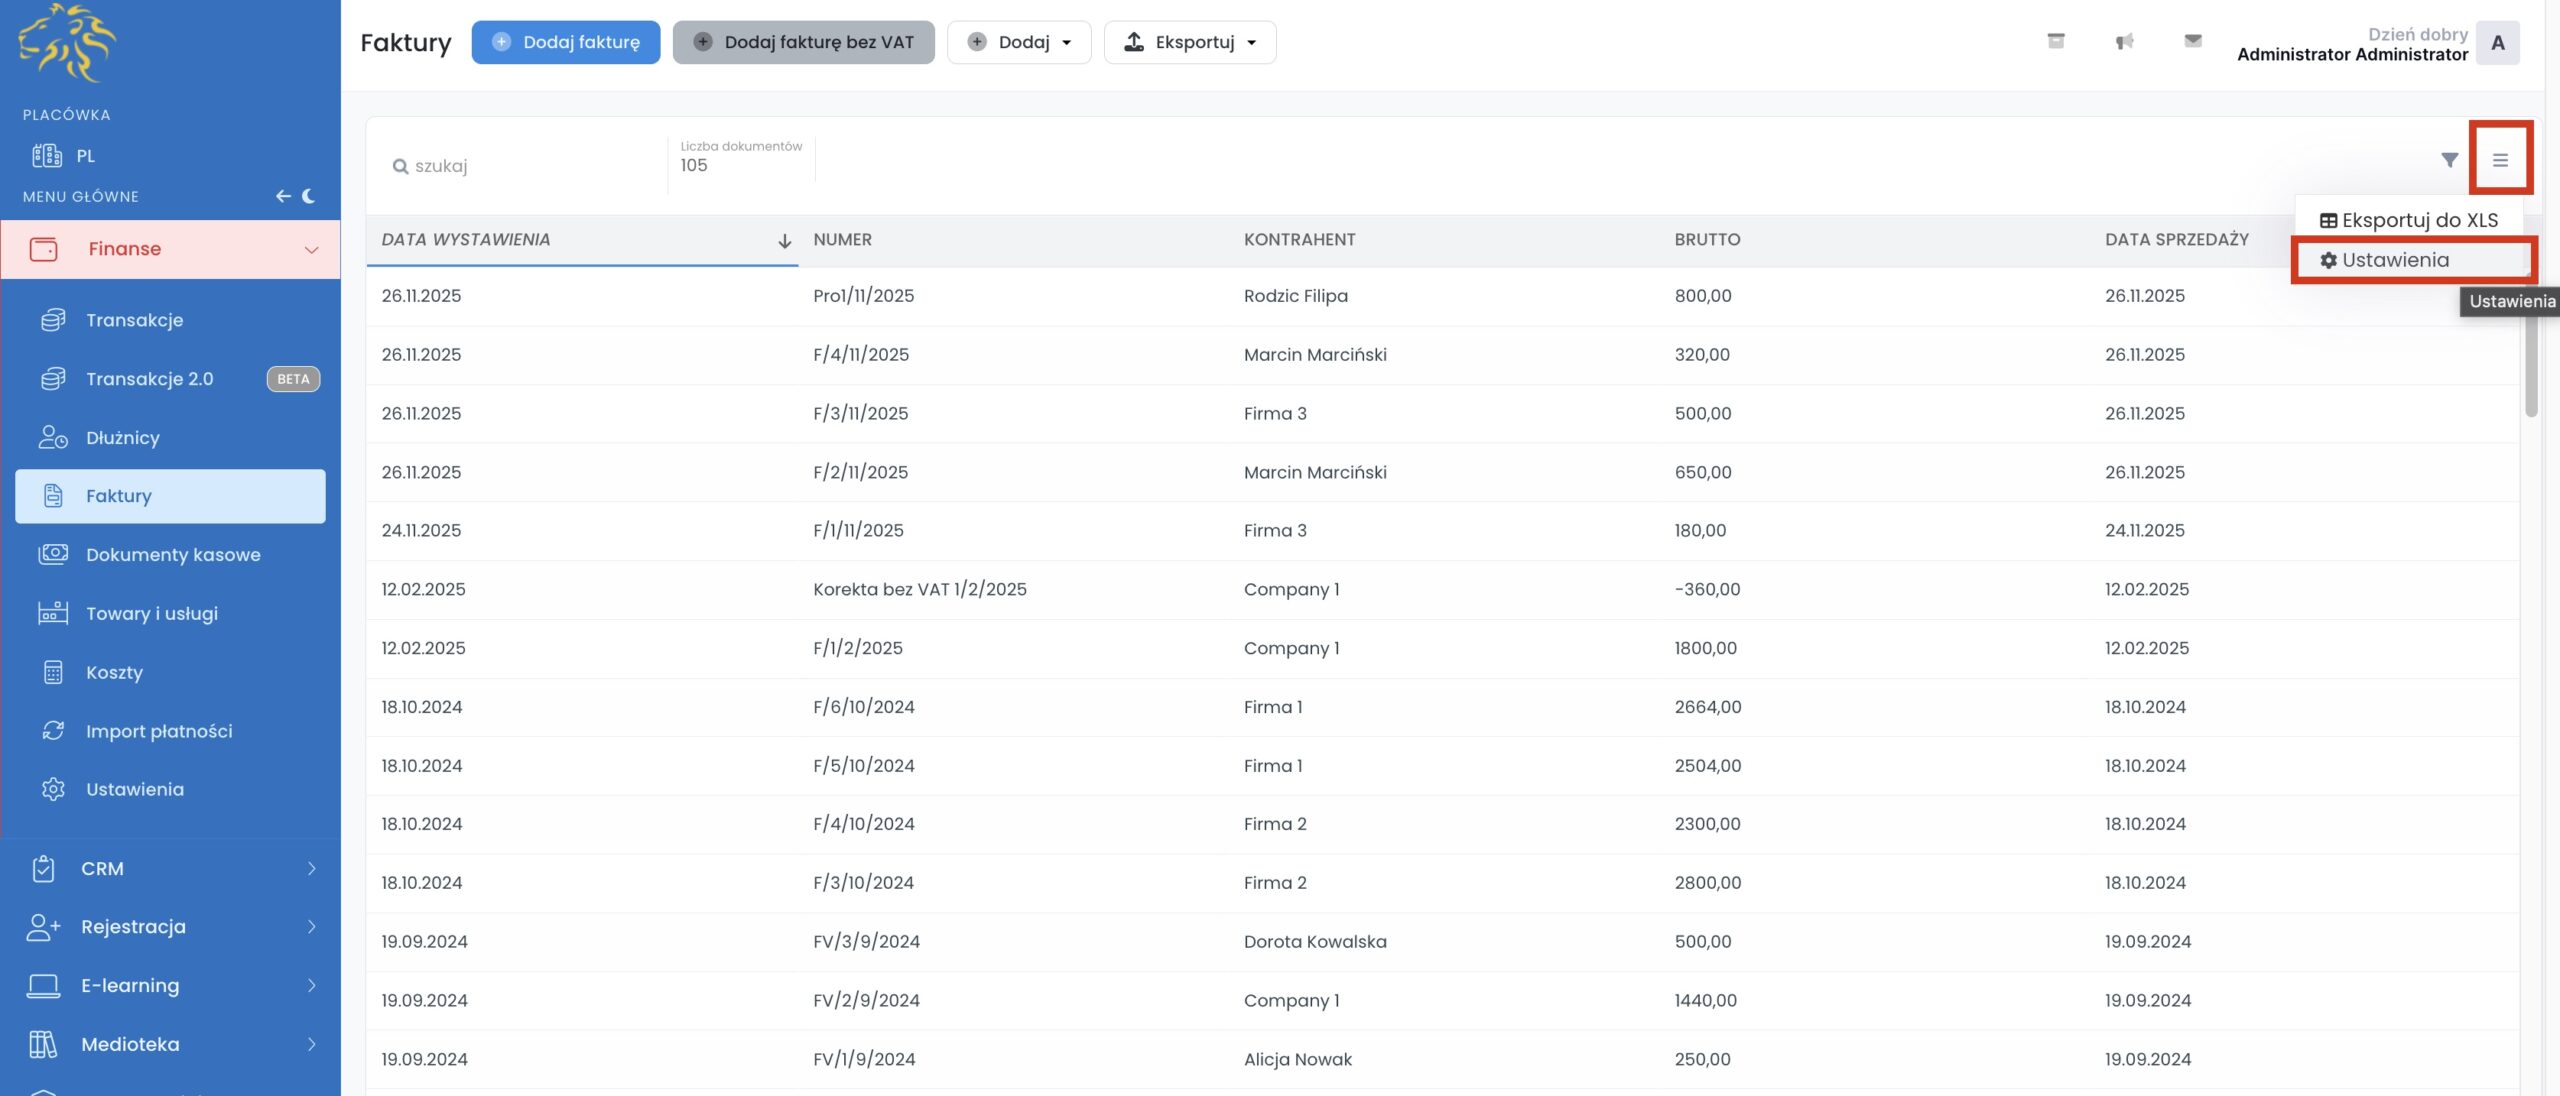Toggle dark mode moon icon

coord(309,196)
